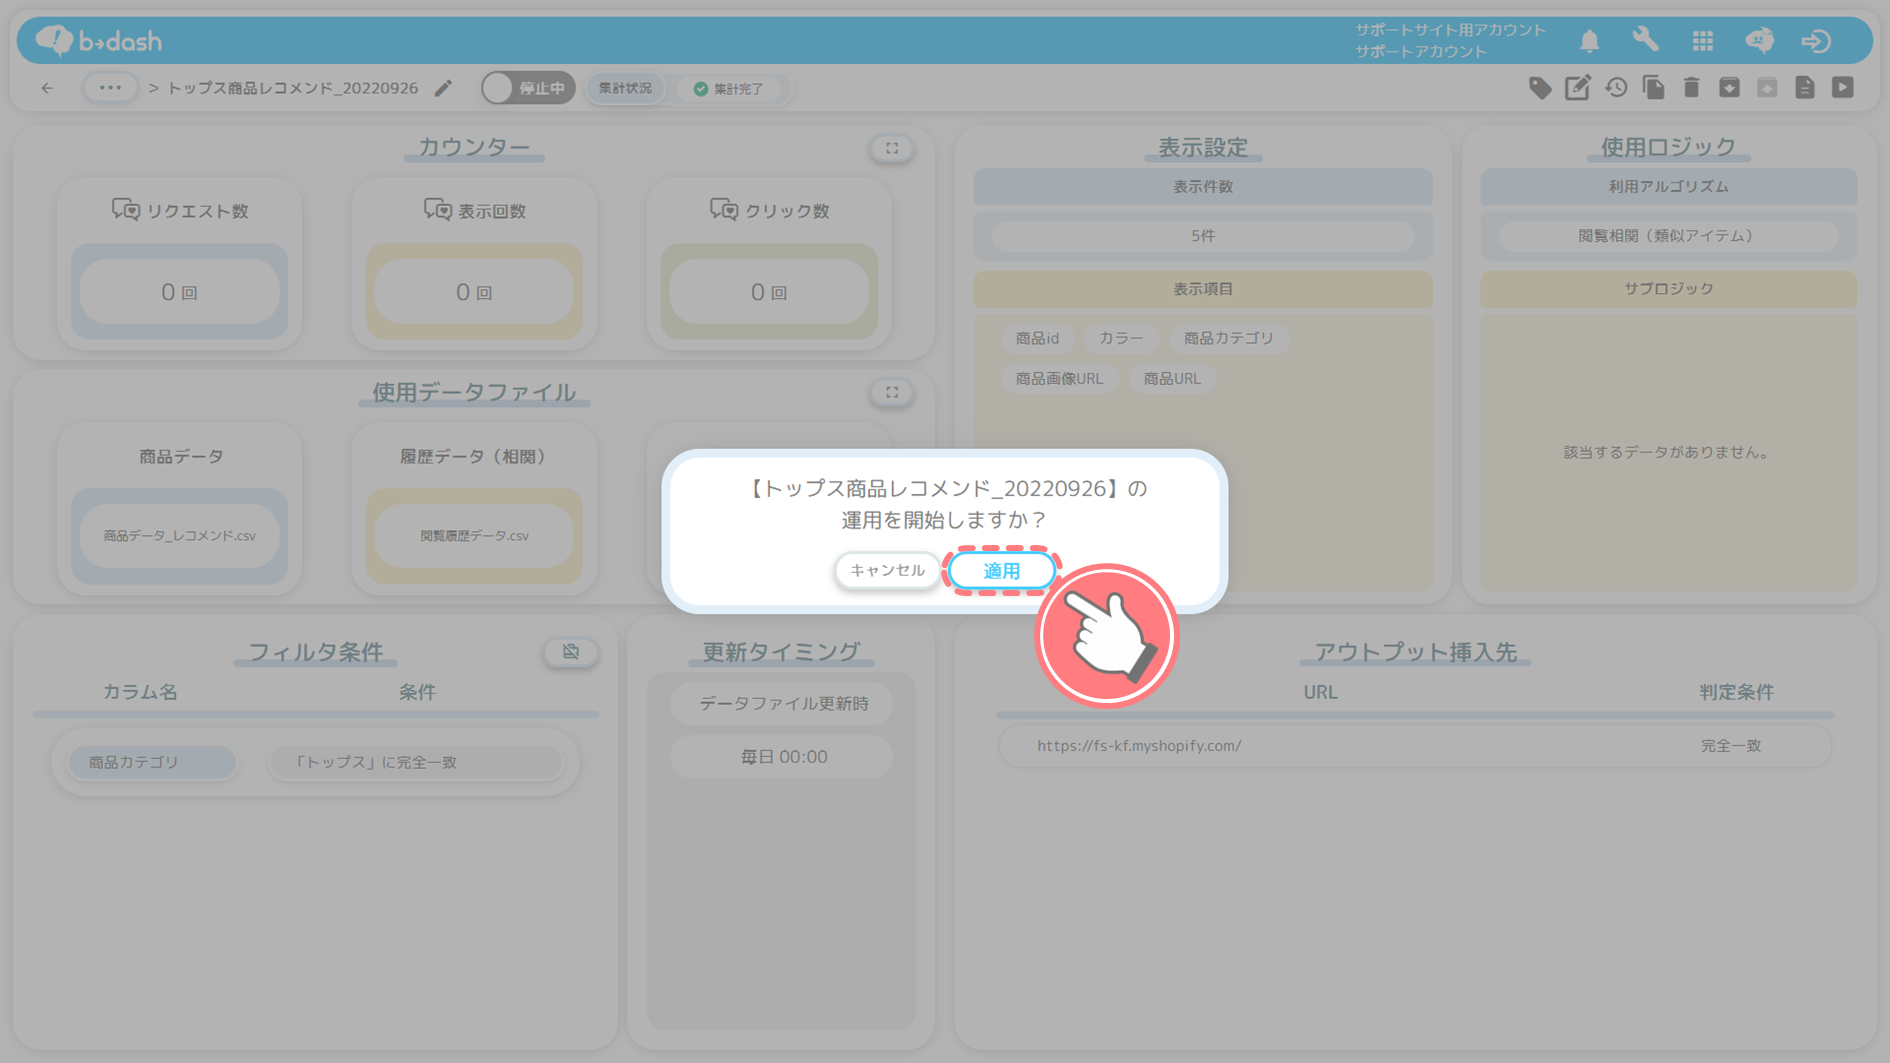Screen dimensions: 1890x1063
Task: Click the play preview icon
Action: point(1843,88)
